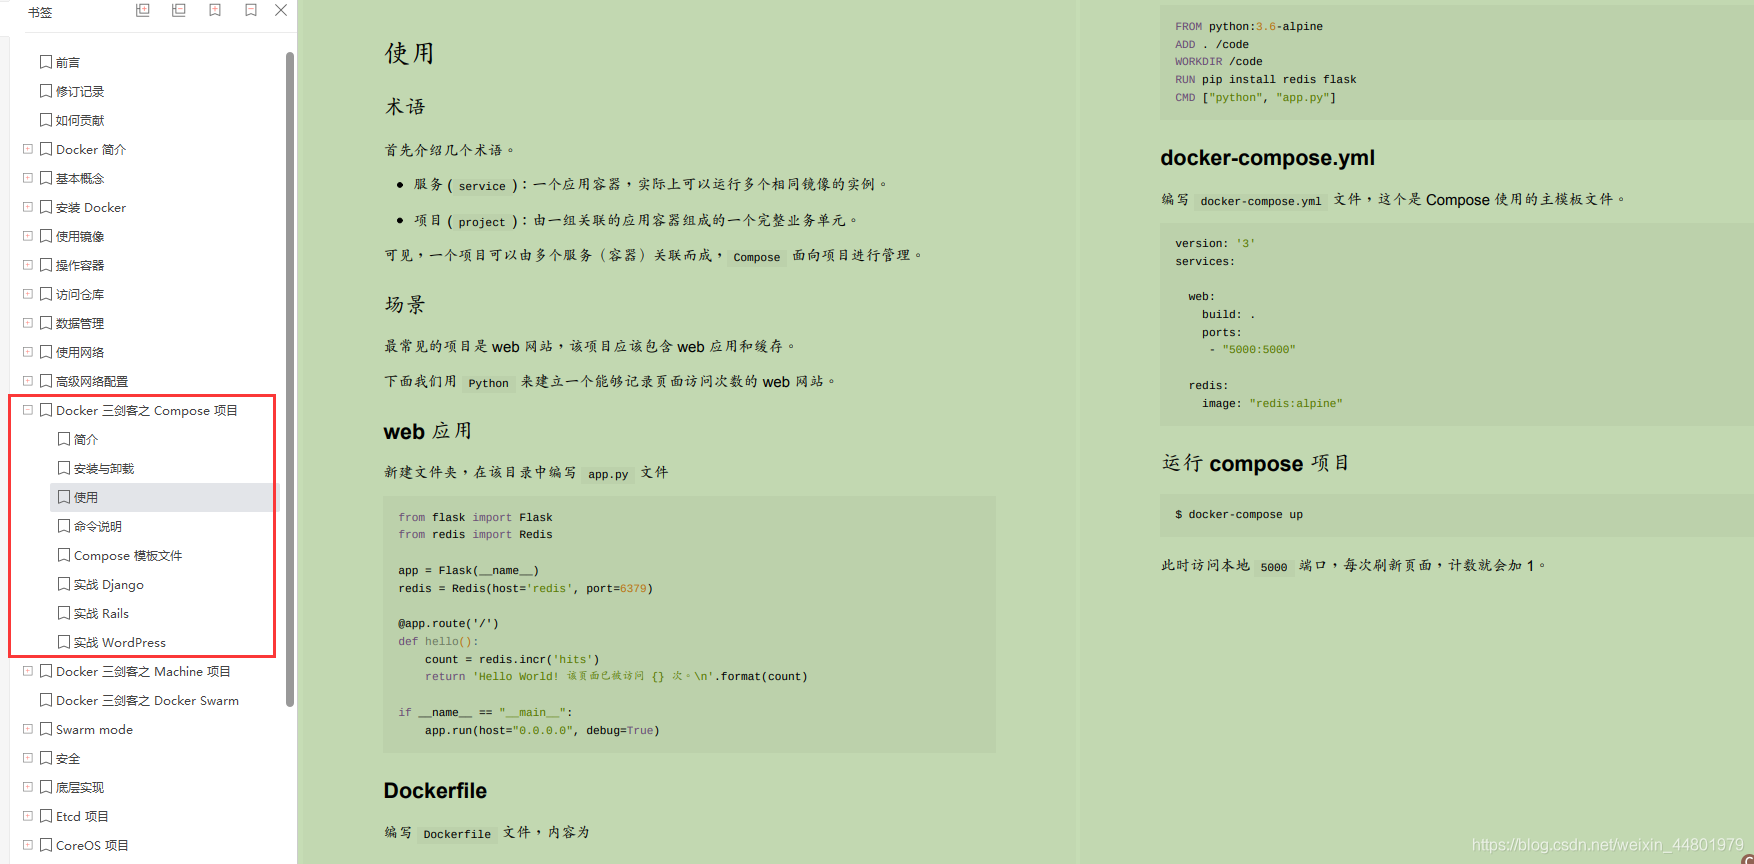The height and width of the screenshot is (864, 1754).
Task: Collapse the Docker 三剑客之 Compose 项目 node
Action: point(28,410)
